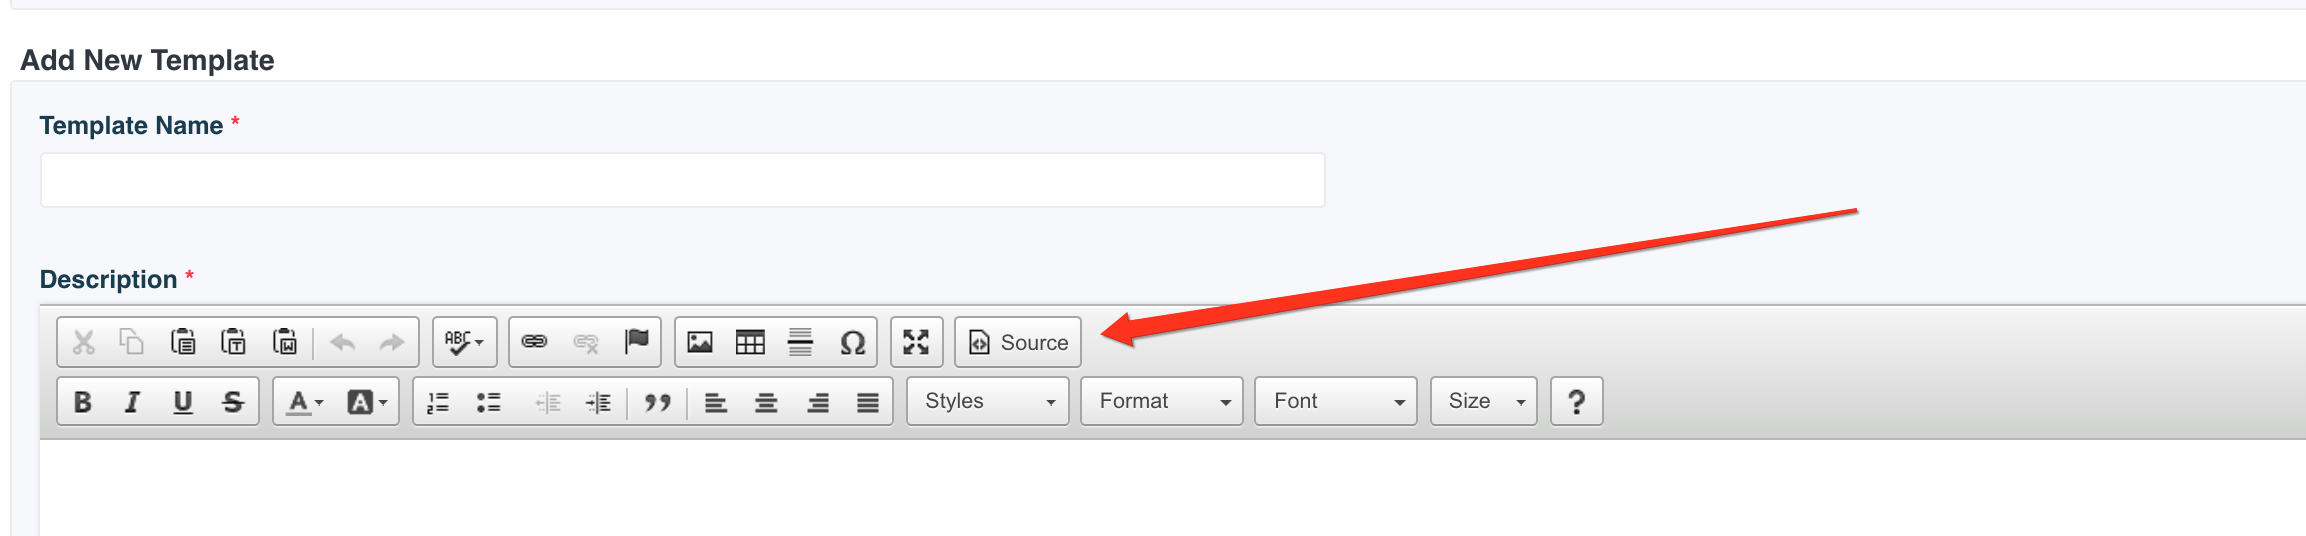
Task: Paste as plain text icon
Action: [234, 342]
